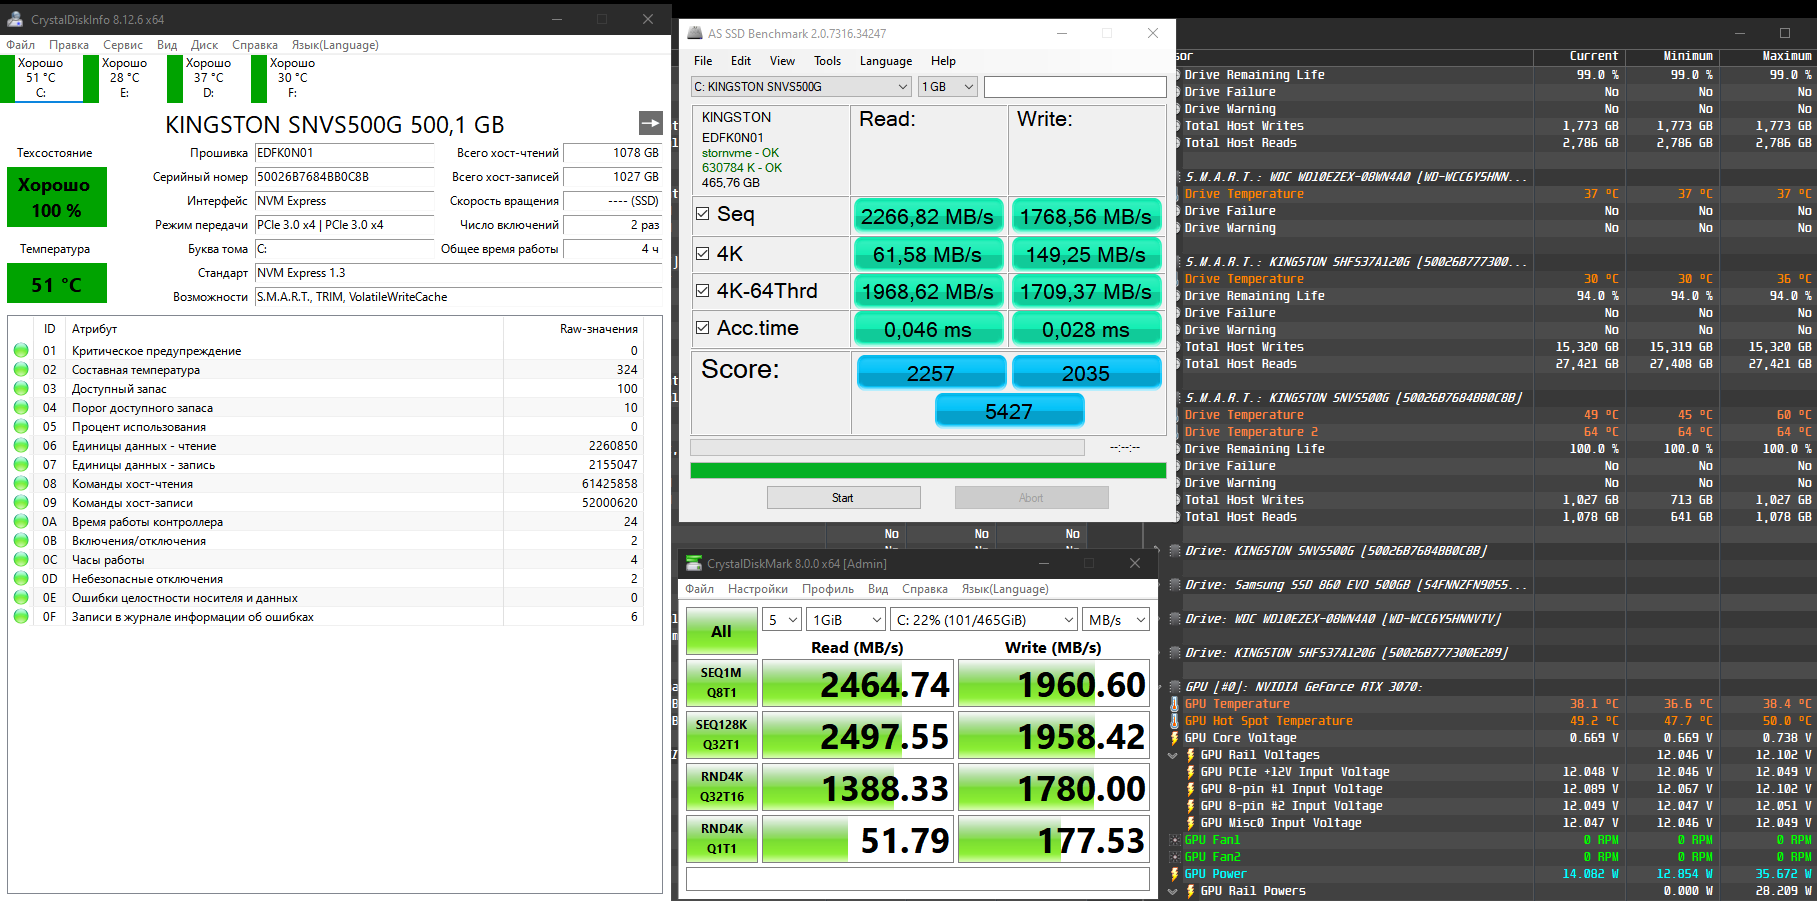Image resolution: width=1817 pixels, height=901 pixels.
Task: Click the Хорошо 100 % health status button
Action: pos(56,198)
